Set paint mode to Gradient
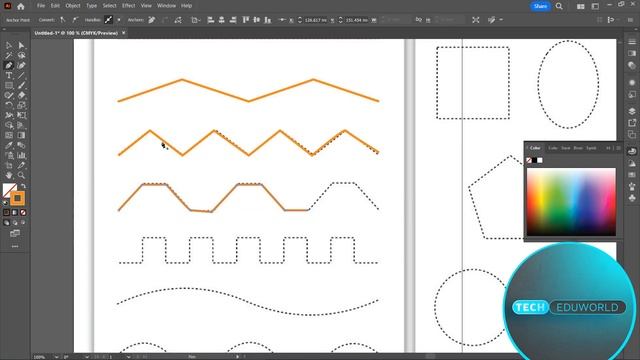This screenshot has height=360, width=640. 15,212
